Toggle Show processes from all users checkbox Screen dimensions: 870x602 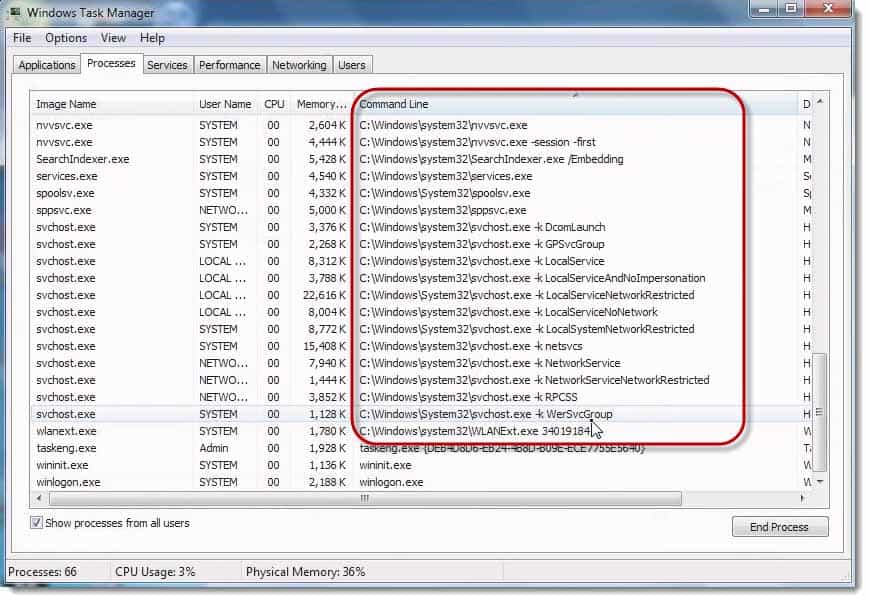36,523
